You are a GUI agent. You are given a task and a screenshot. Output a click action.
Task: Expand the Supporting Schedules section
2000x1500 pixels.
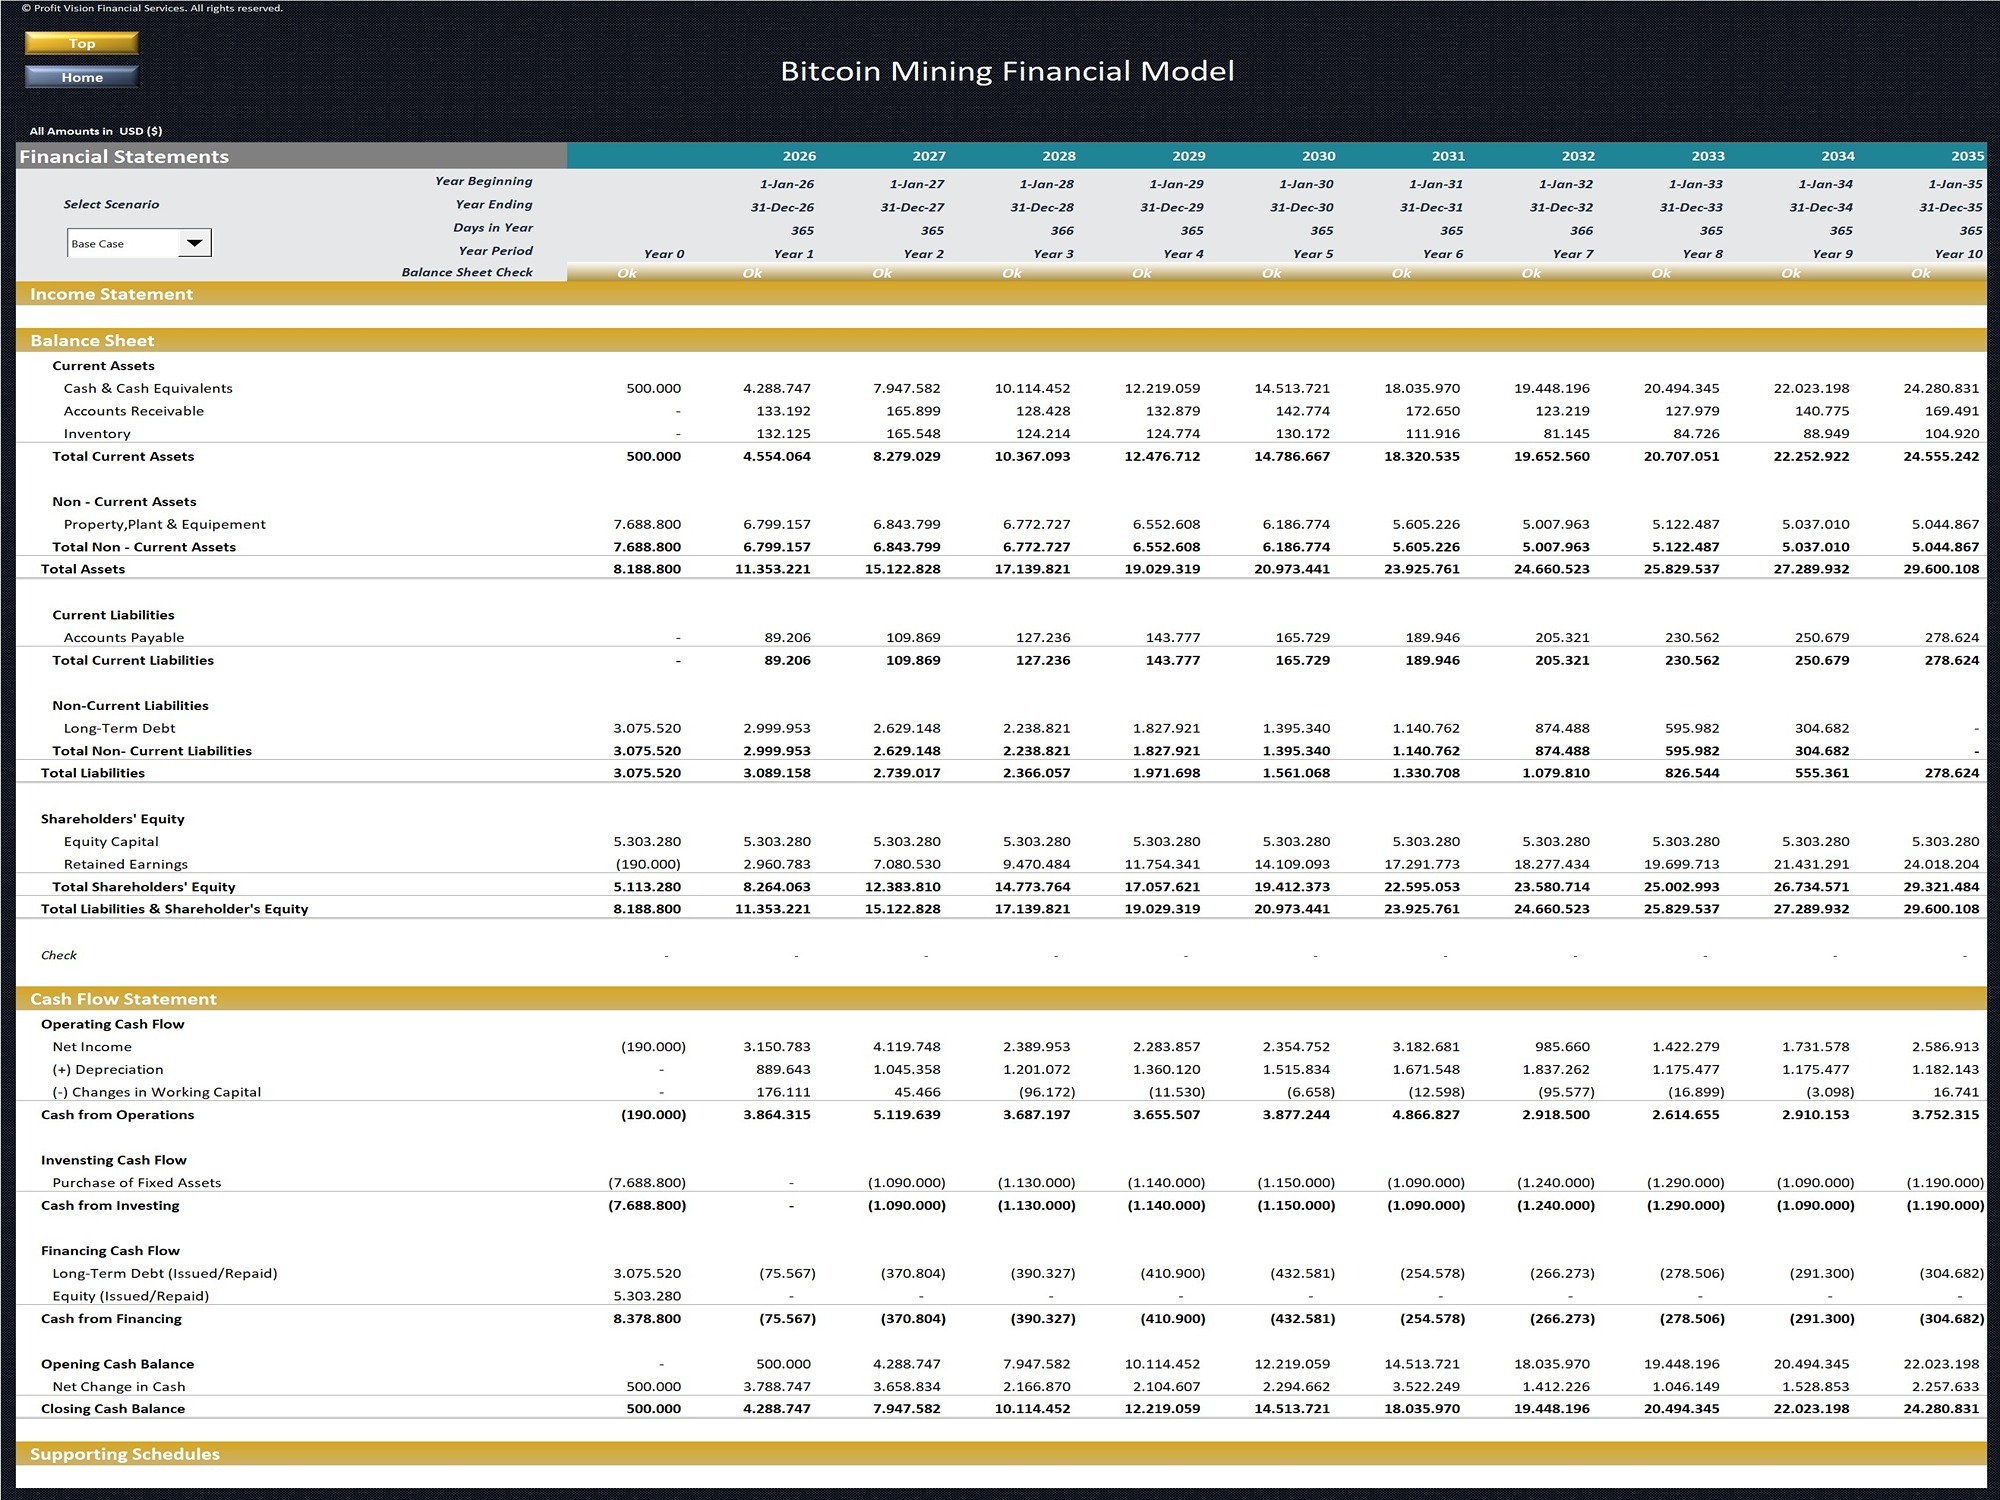(x=124, y=1453)
